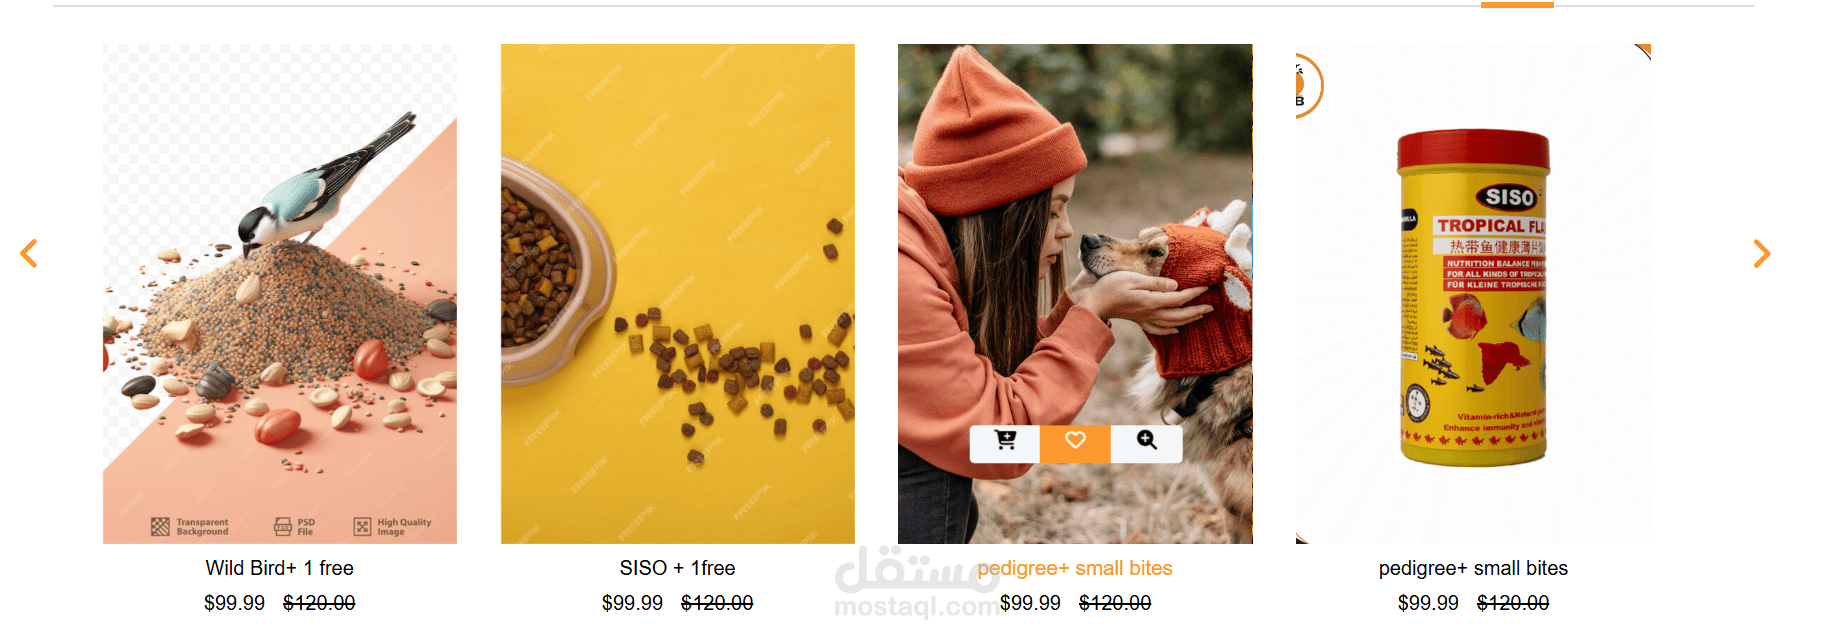The height and width of the screenshot is (634, 1836).
Task: Open the Wild Bird product image
Action: (280, 294)
